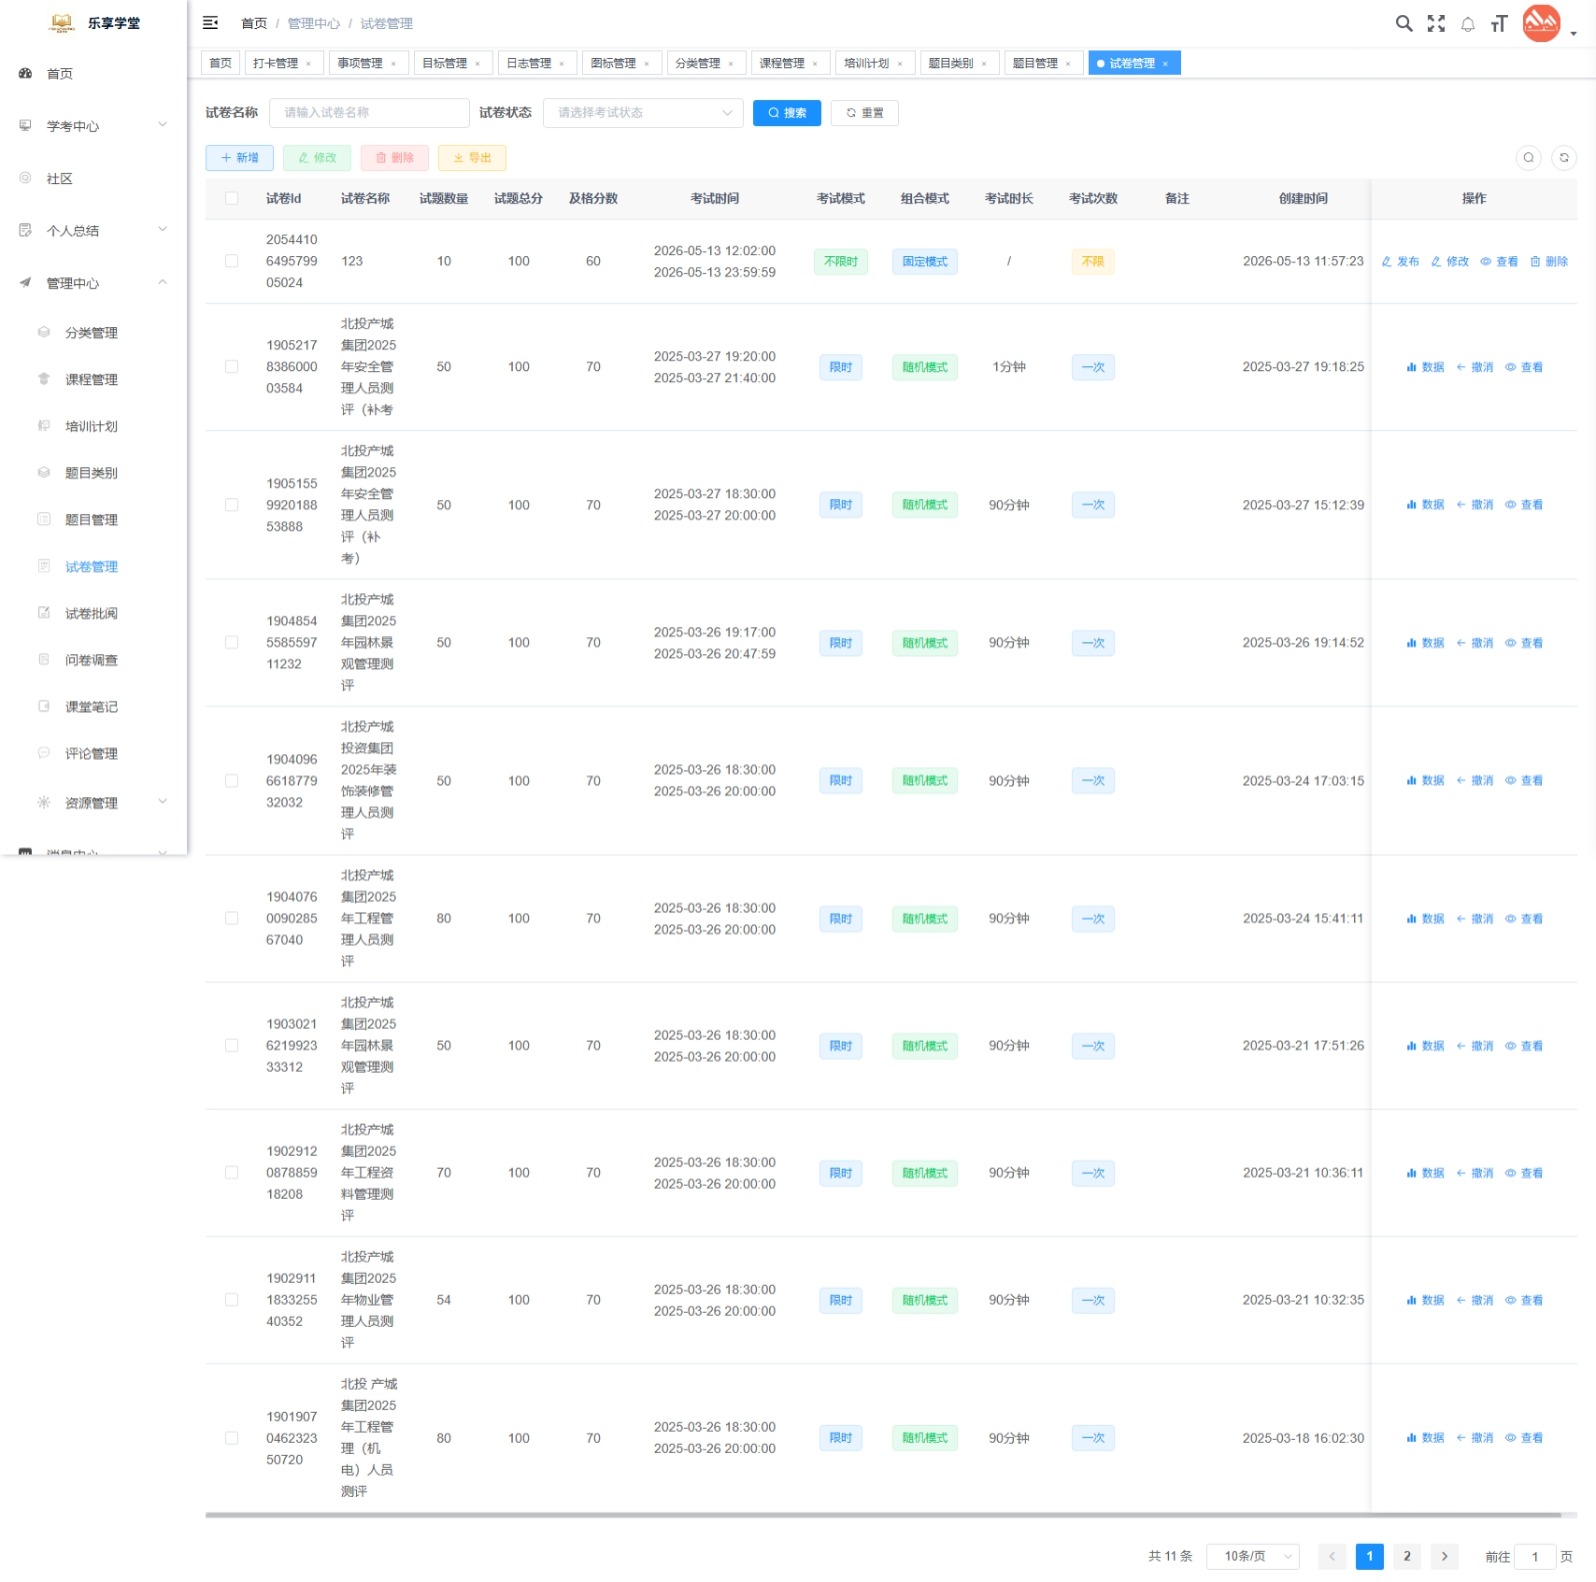Image resolution: width=1596 pixels, height=1582 pixels.
Task: Switch to the 课程管理 tab
Action: coord(788,63)
